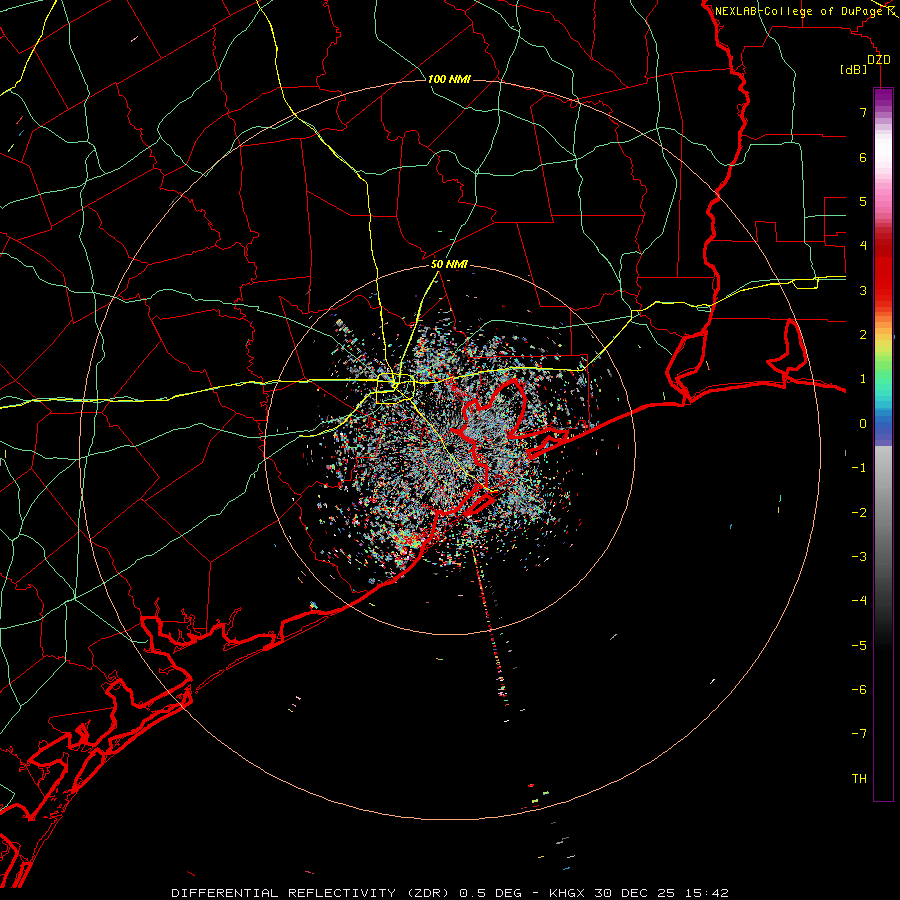Click the 4 value on color scale
Image resolution: width=900 pixels, height=900 pixels.
tap(863, 246)
